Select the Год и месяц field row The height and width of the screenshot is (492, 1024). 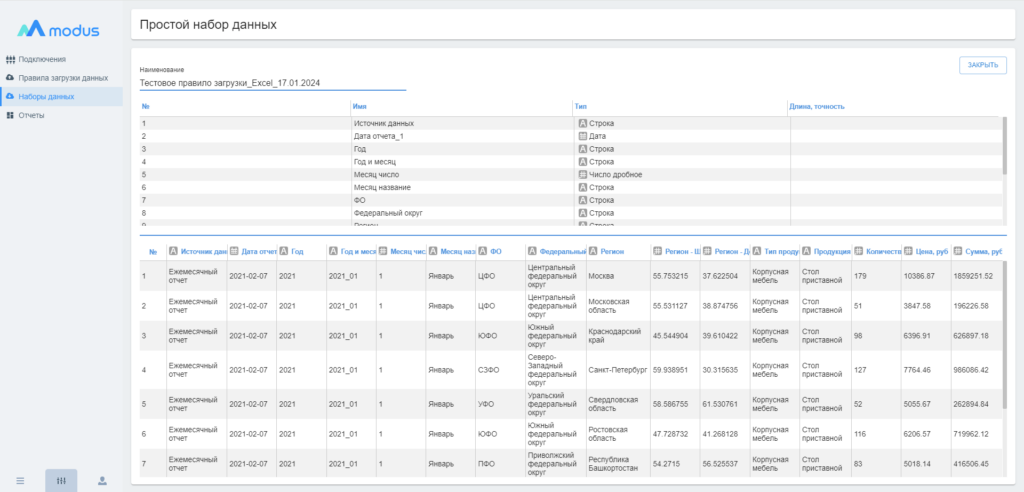pos(569,161)
